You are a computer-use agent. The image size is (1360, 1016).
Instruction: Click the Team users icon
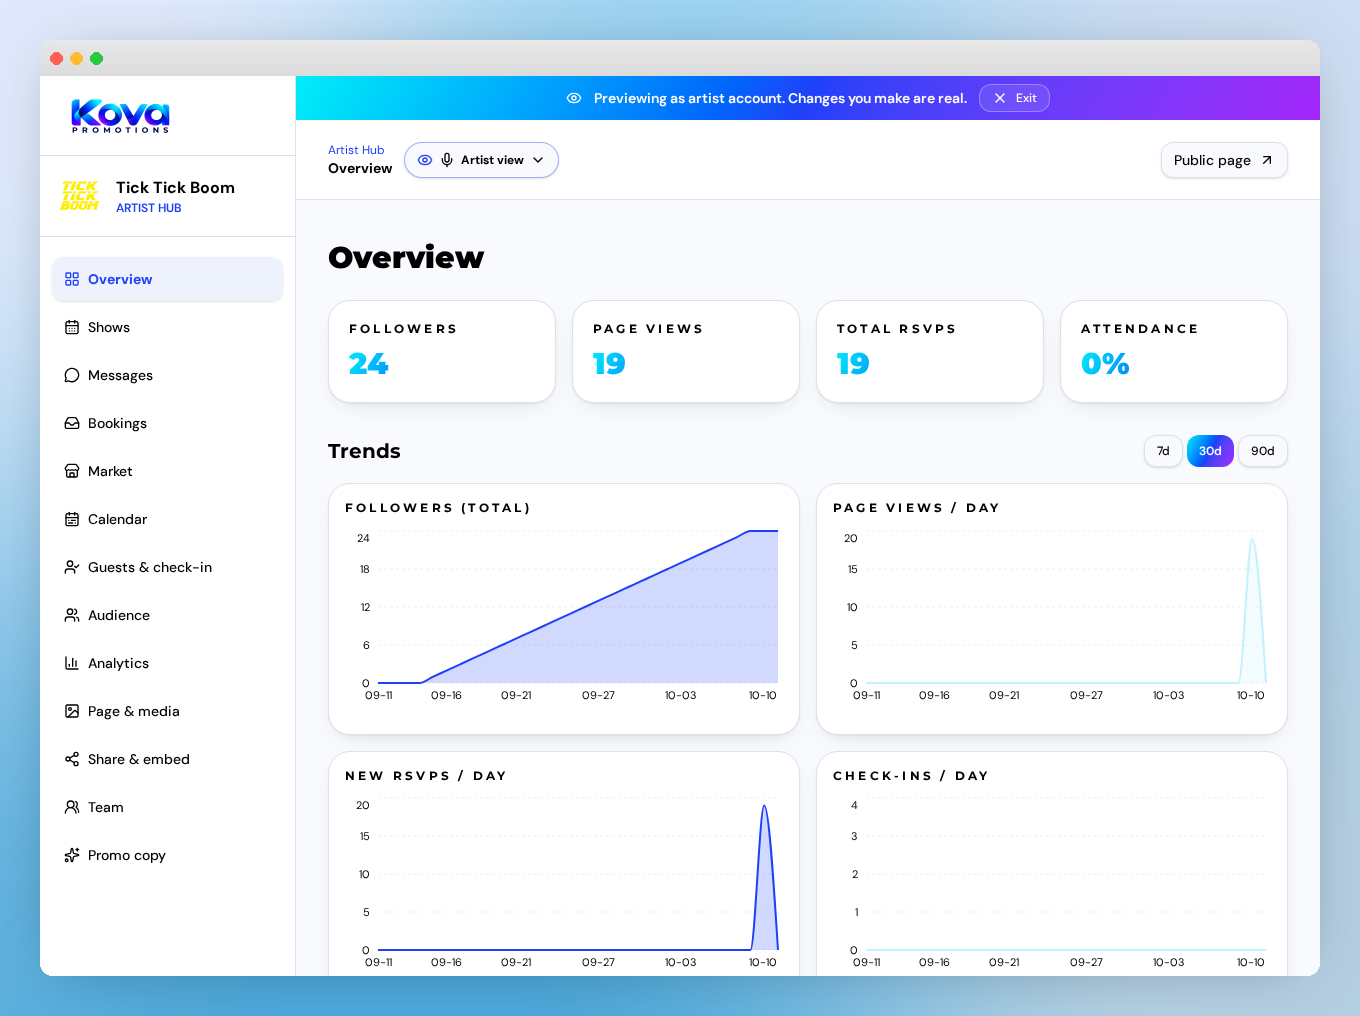pyautogui.click(x=72, y=807)
